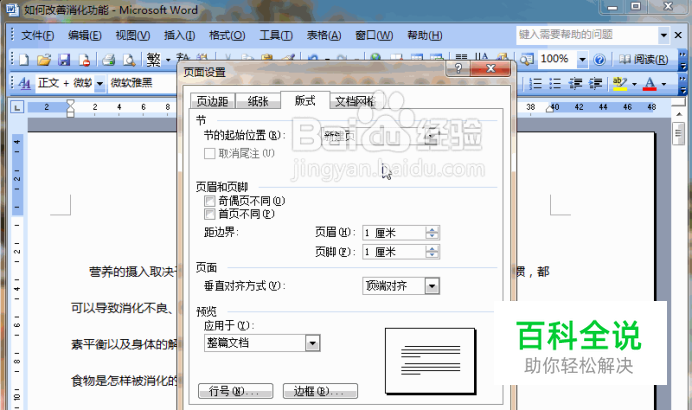Open the 帮助(H) menu

(425, 35)
